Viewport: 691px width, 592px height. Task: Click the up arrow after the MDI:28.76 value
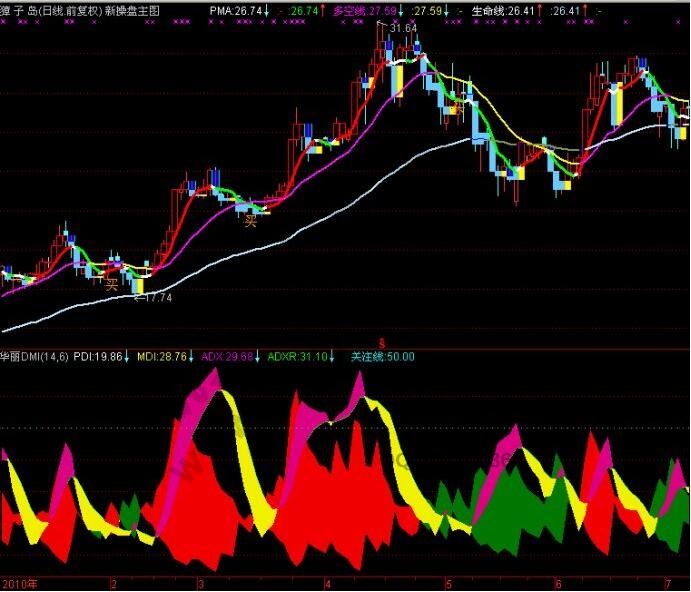click(193, 356)
